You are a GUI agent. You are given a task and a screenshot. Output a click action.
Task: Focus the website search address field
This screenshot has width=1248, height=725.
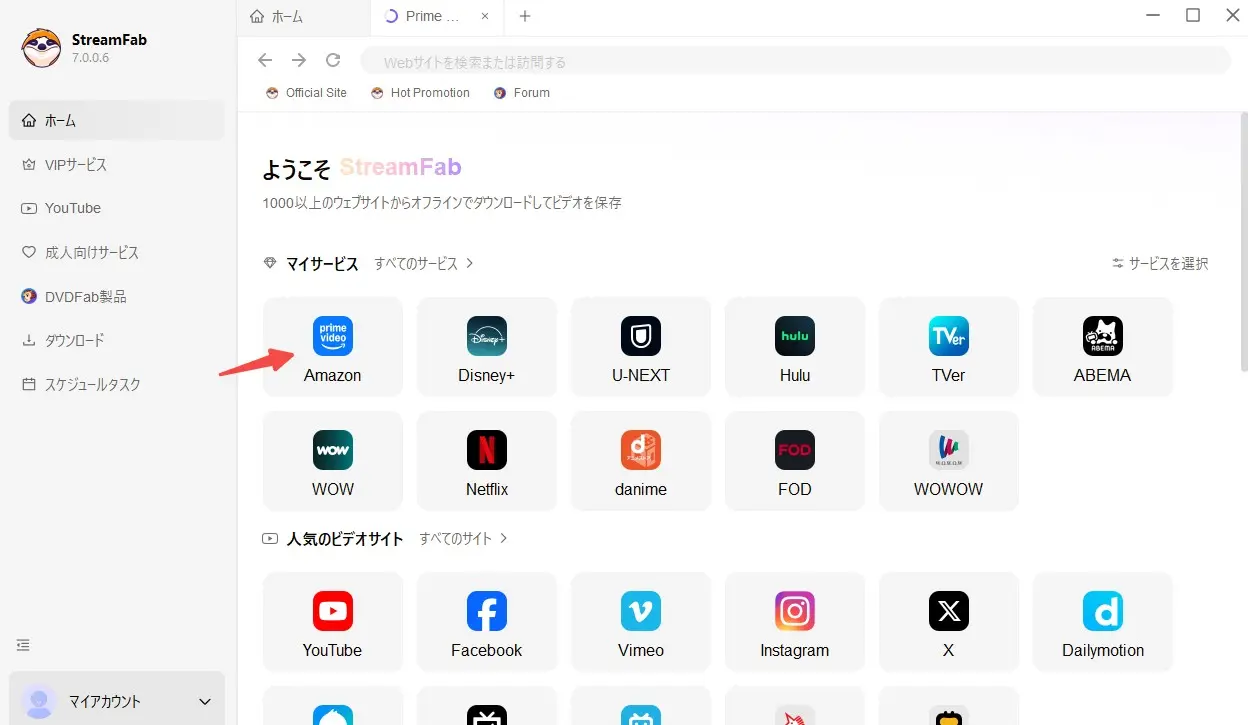(x=795, y=61)
